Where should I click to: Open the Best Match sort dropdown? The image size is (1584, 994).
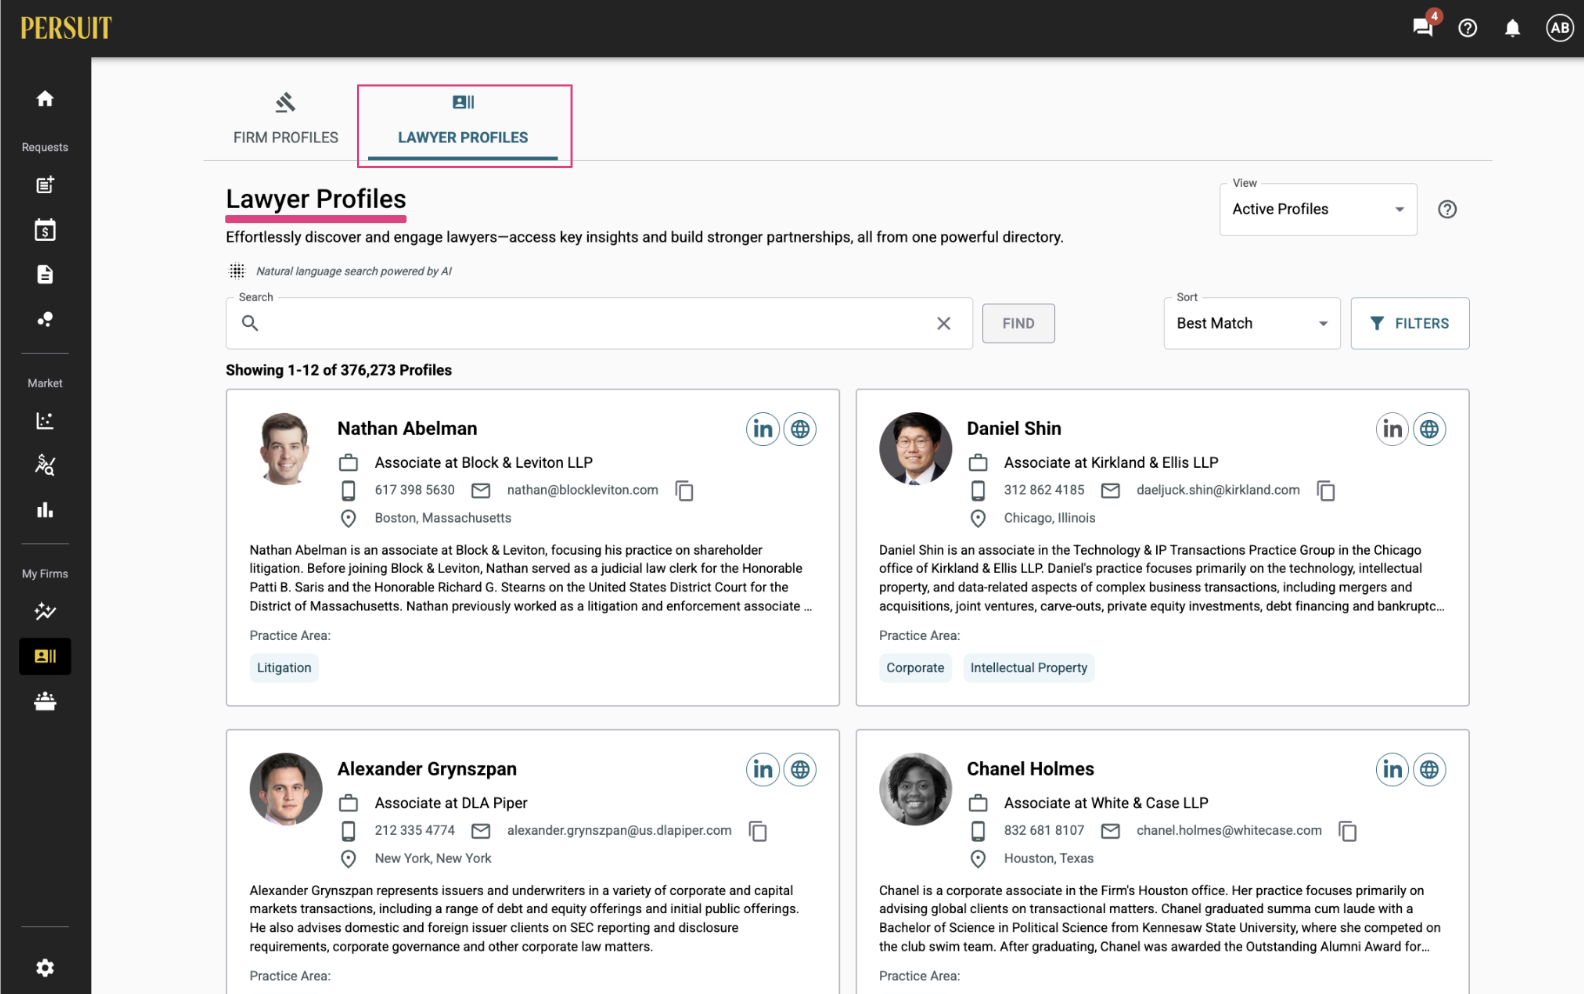1252,323
